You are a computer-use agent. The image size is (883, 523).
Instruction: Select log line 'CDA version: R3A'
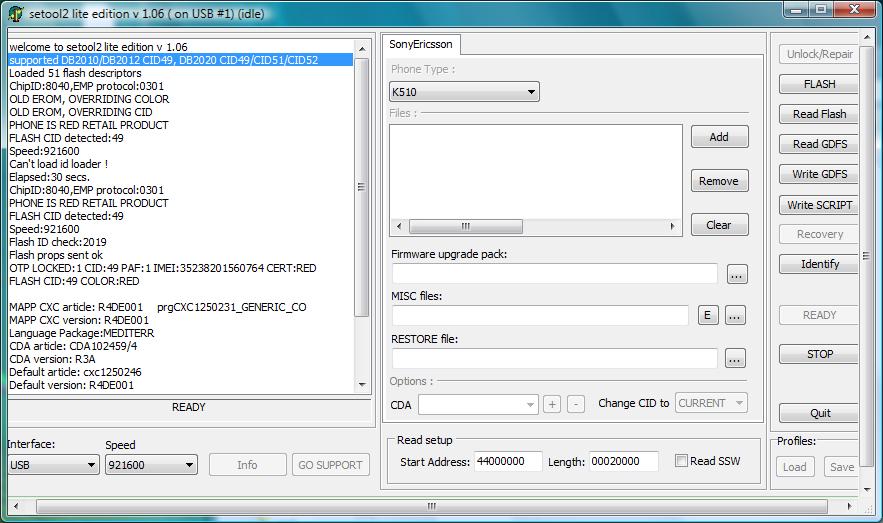[x=52, y=359]
